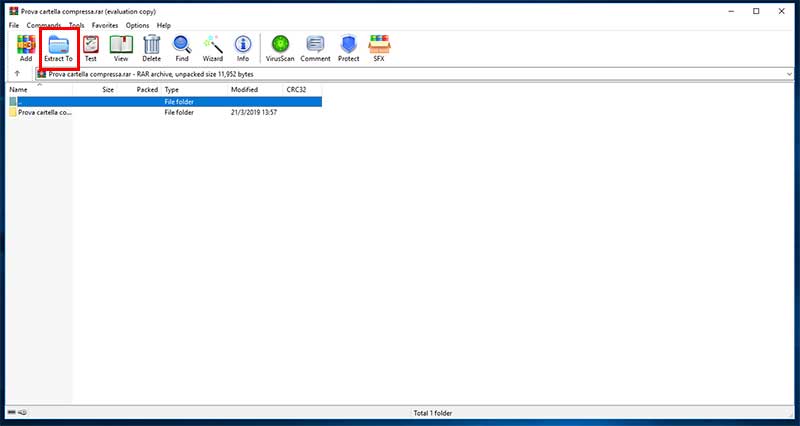The height and width of the screenshot is (426, 800).
Task: Launch the Wizard wand icon
Action: click(x=213, y=48)
